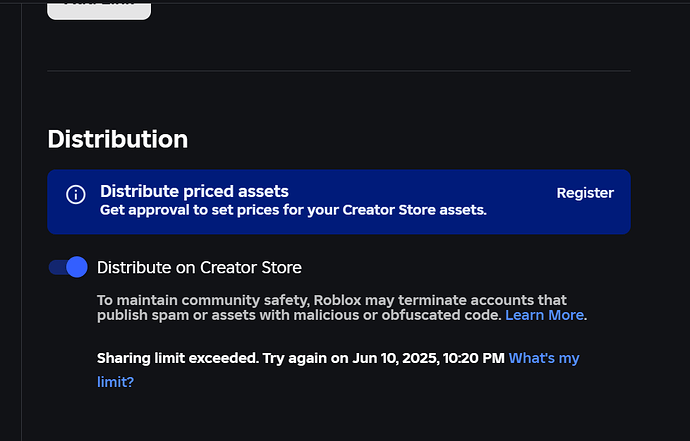The image size is (690, 441).
Task: Click the word limit? on the last line
Action: [115, 382]
